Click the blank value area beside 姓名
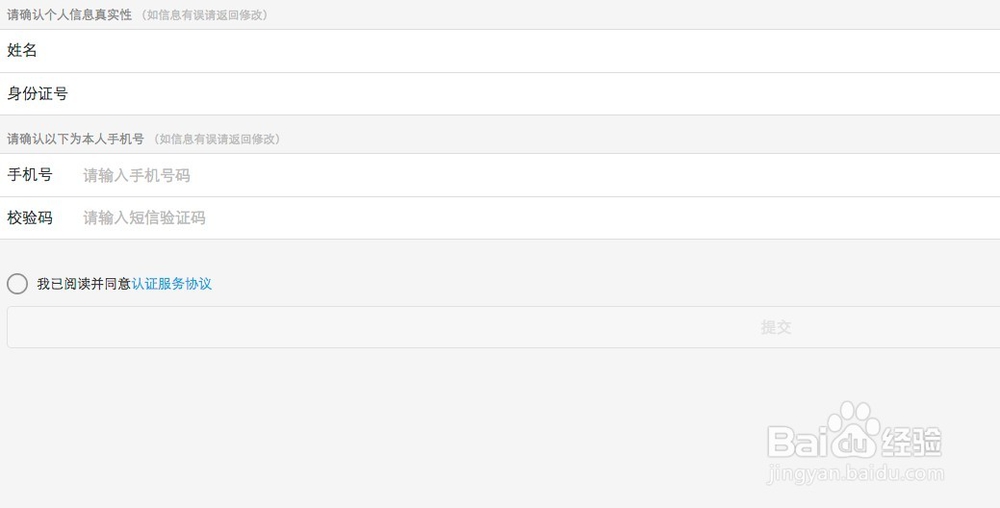This screenshot has height=508, width=1000. [500, 51]
